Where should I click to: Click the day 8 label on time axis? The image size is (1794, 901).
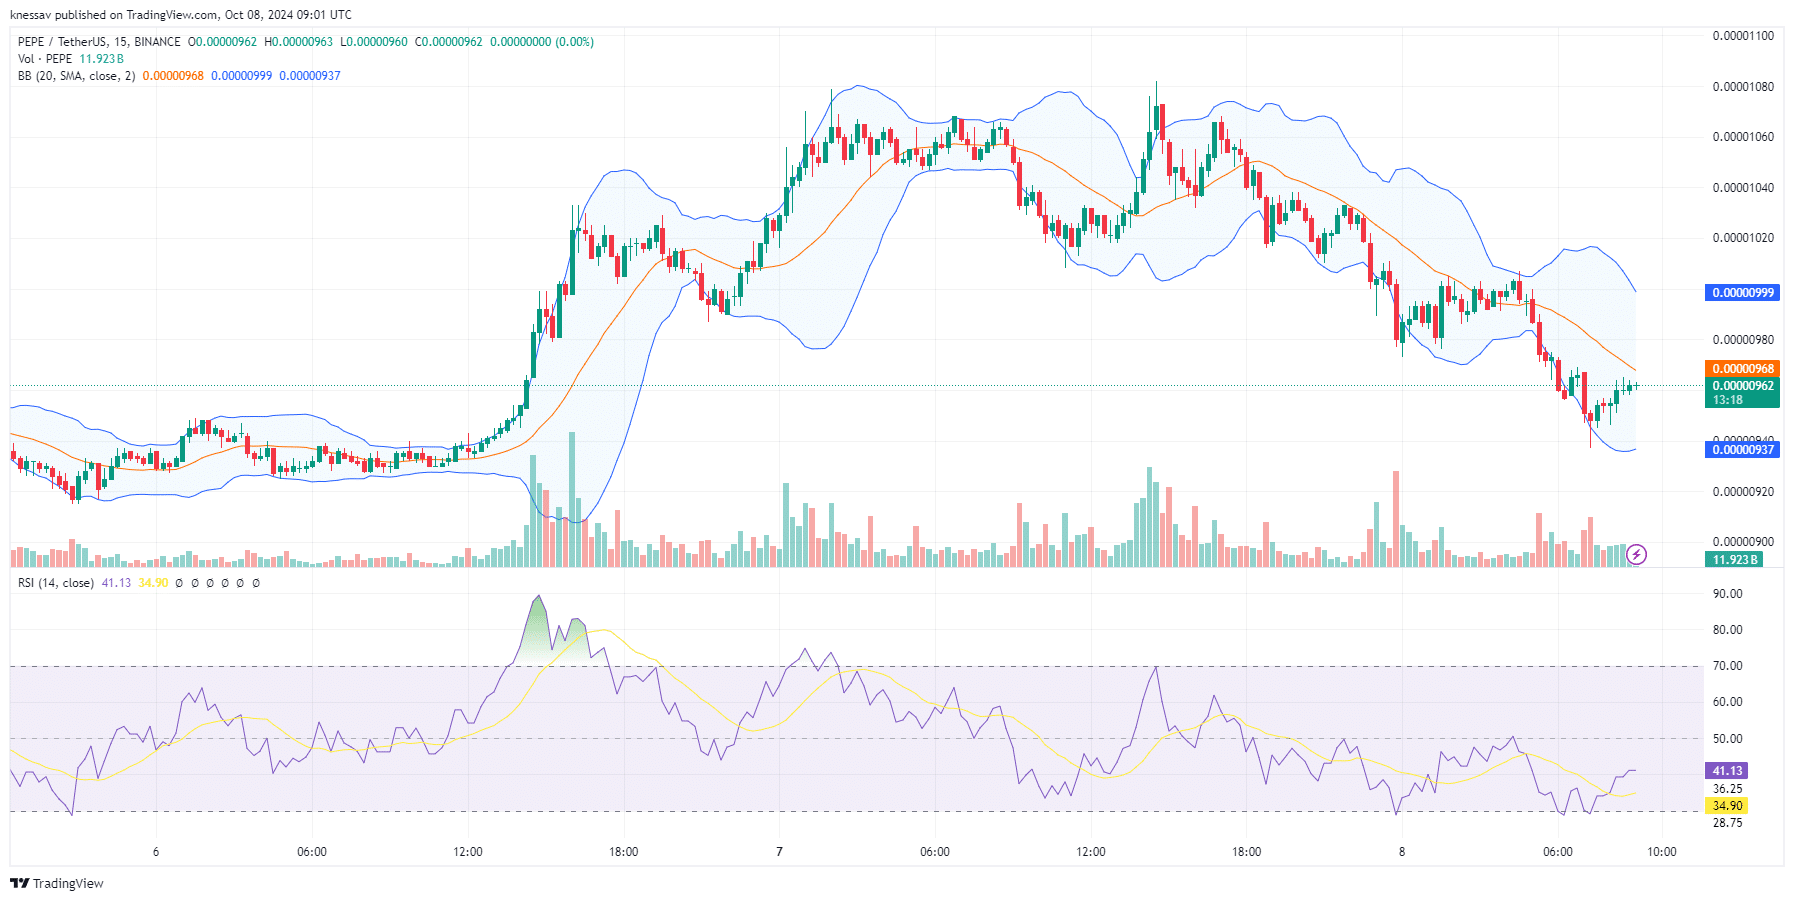1402,852
